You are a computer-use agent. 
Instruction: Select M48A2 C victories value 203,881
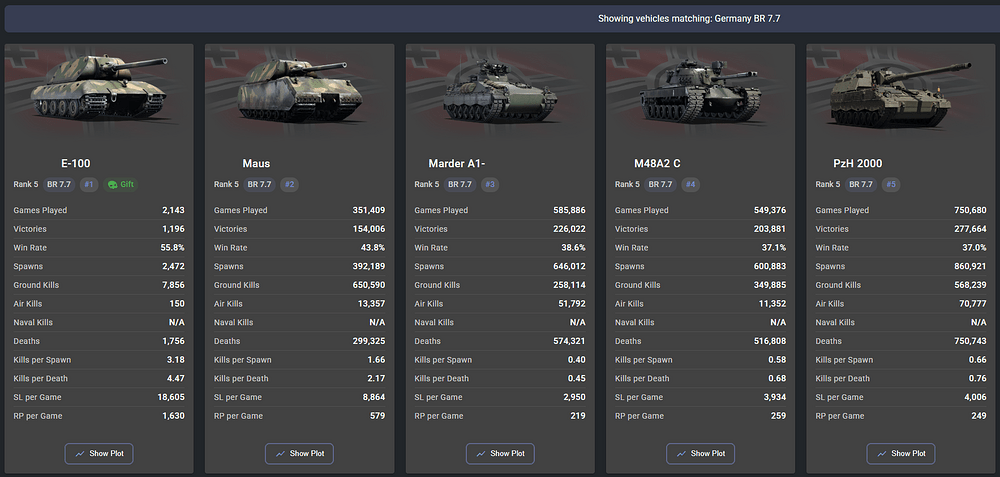(770, 229)
